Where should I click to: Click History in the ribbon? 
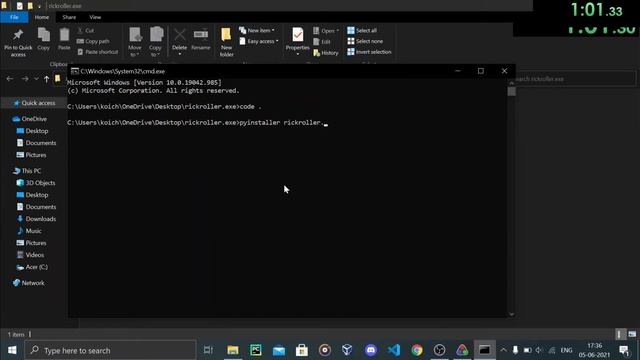pos(326,53)
